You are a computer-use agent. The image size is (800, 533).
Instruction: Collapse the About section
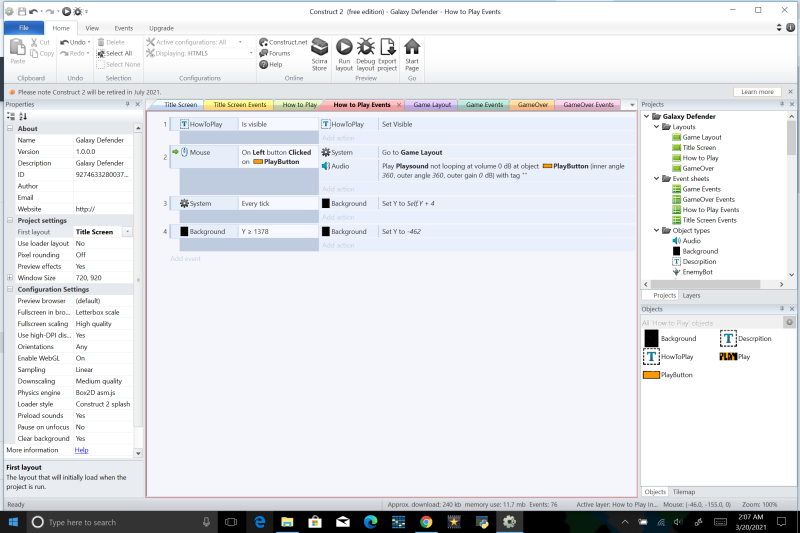click(x=10, y=129)
